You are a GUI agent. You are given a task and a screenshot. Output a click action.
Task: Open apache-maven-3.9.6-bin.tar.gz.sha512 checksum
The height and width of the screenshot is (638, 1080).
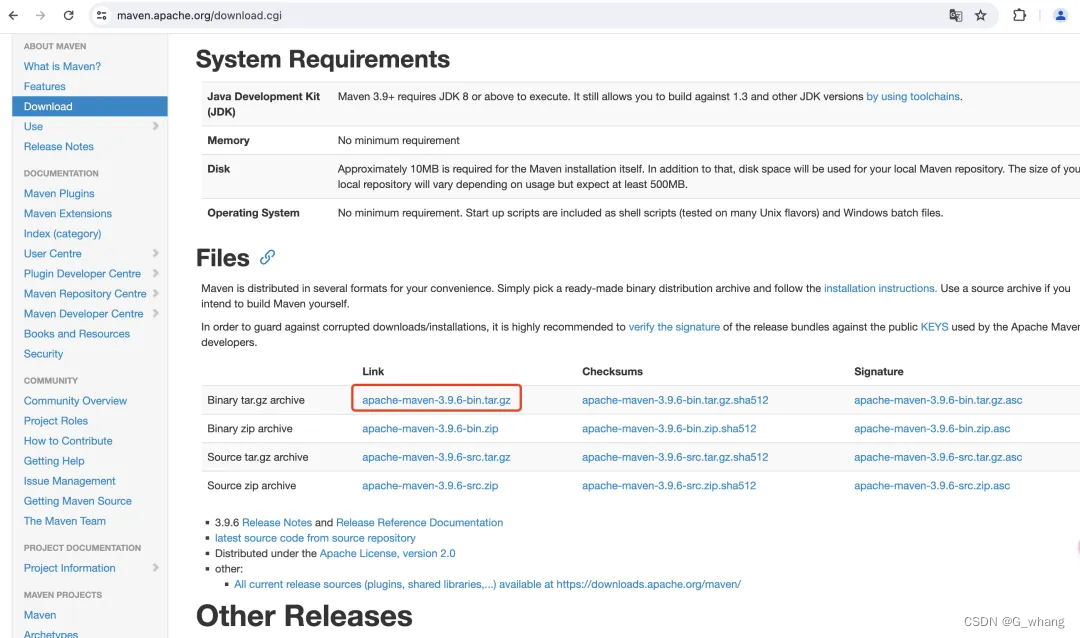point(675,400)
